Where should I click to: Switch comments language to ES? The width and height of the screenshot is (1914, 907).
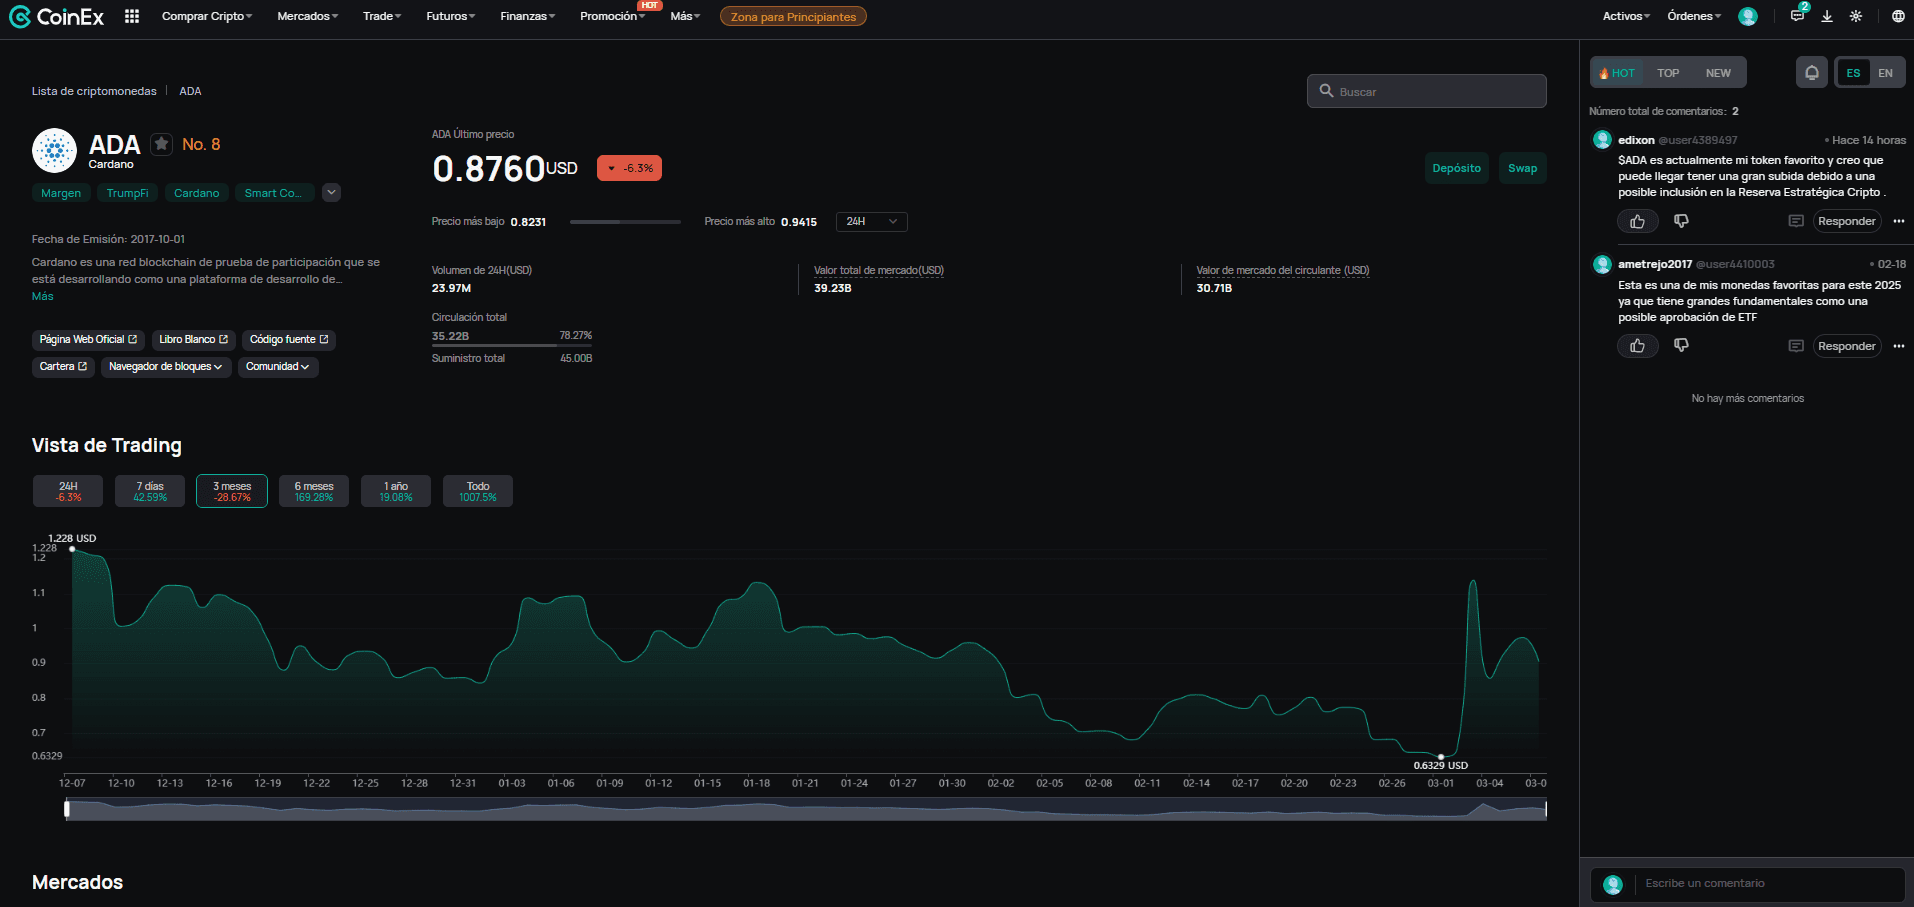(1853, 73)
